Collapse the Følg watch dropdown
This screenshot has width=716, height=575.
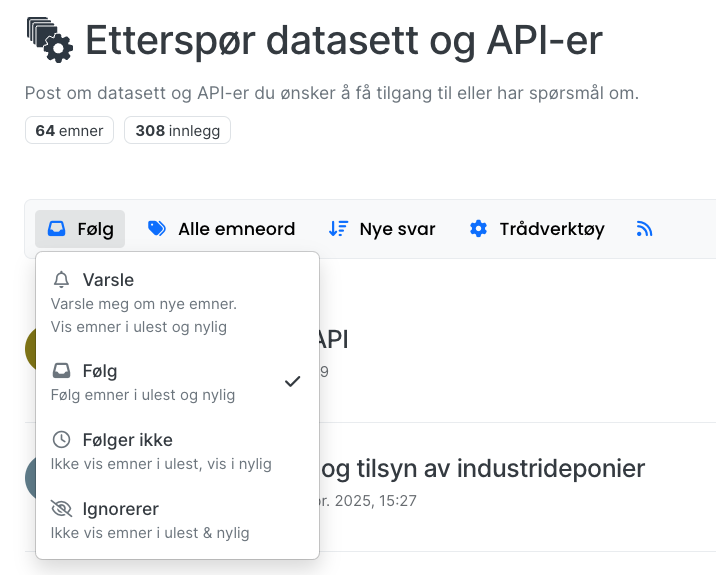click(80, 229)
